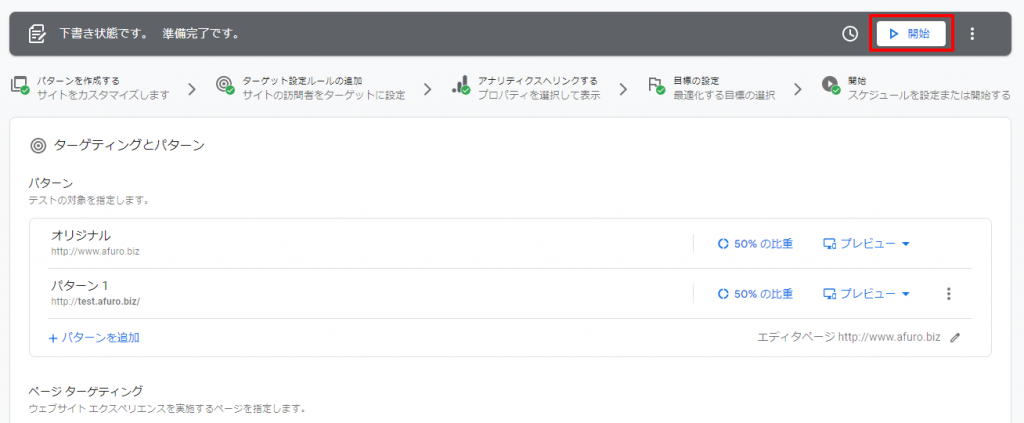Open the パターン 1 test.afuro.biz row

tap(510, 293)
